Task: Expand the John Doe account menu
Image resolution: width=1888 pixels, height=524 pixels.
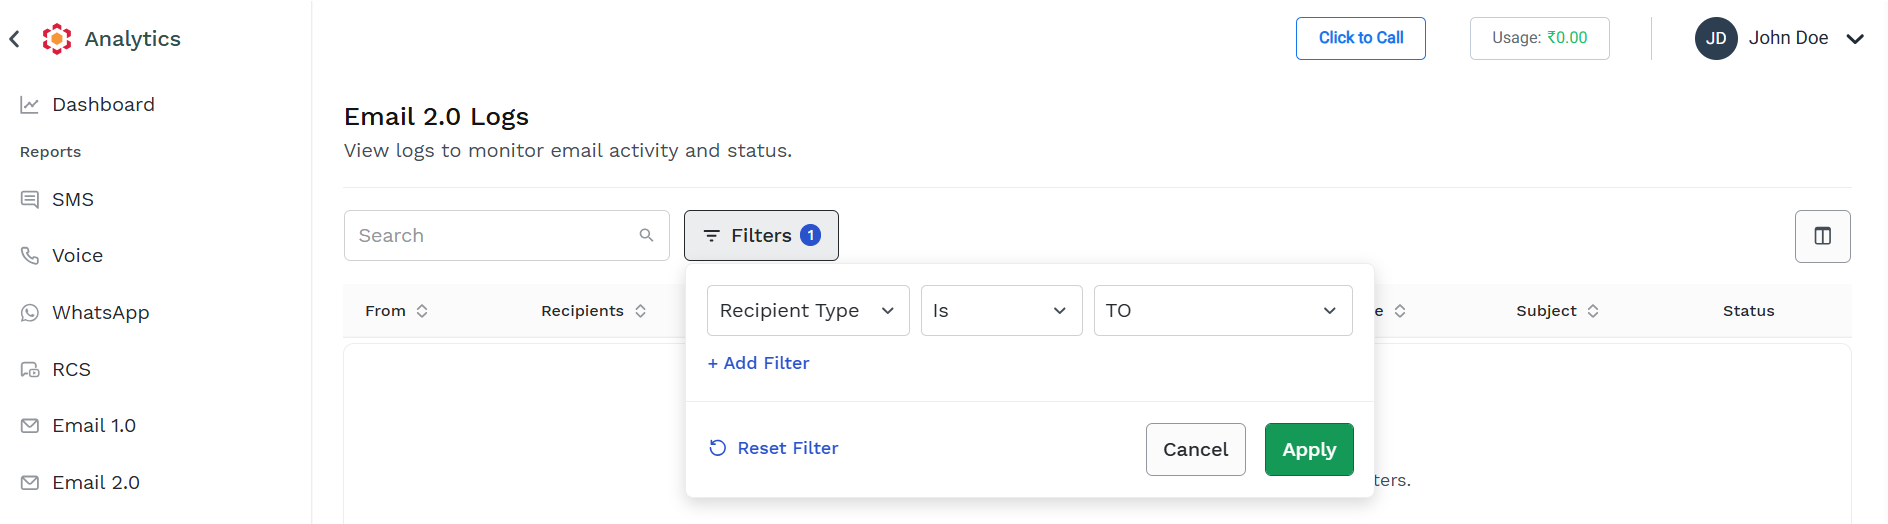Action: tap(1855, 39)
